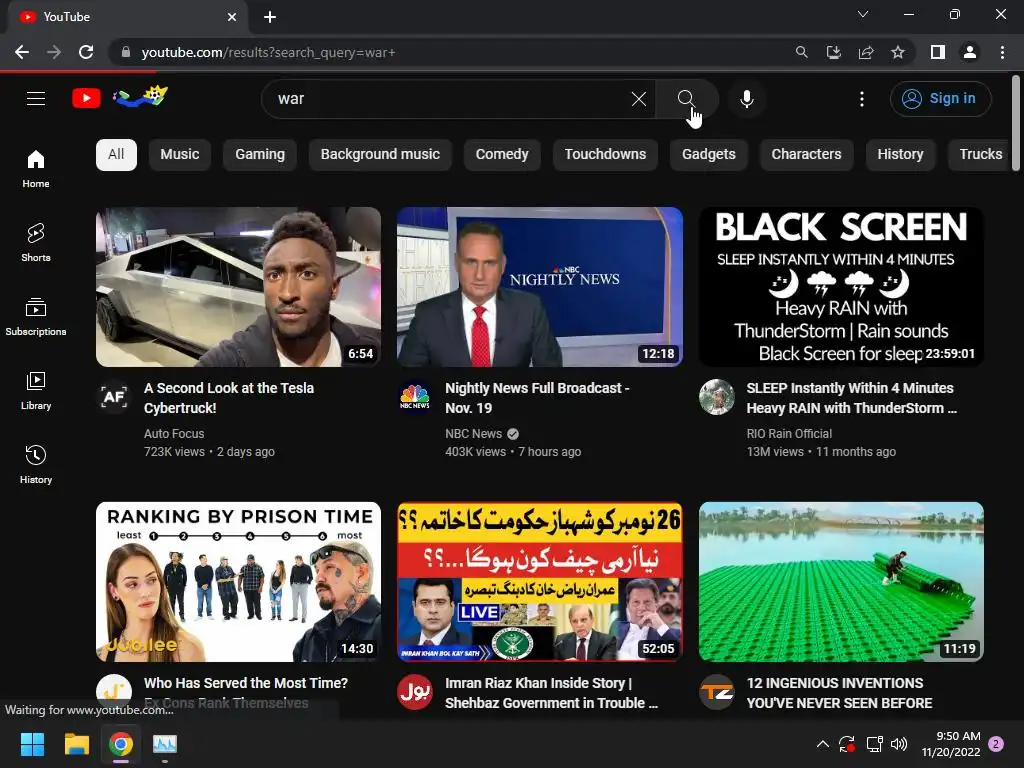Play the Black Screen rain thumbnail

[x=841, y=287]
